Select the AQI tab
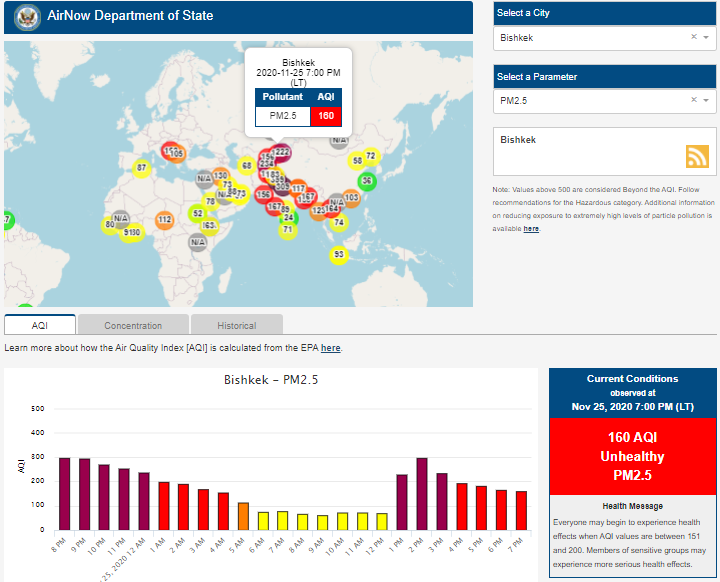Image resolution: width=720 pixels, height=582 pixels. 40,325
